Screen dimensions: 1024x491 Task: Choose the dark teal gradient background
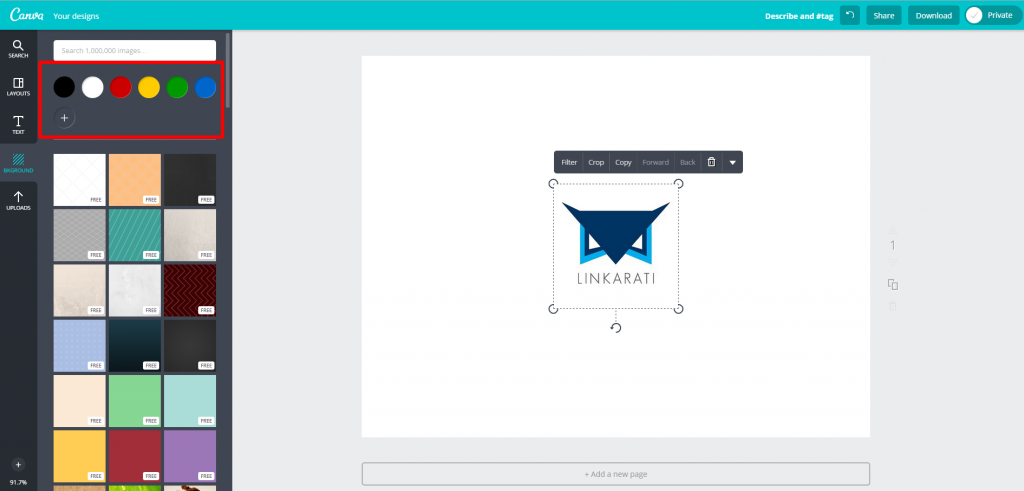(135, 345)
